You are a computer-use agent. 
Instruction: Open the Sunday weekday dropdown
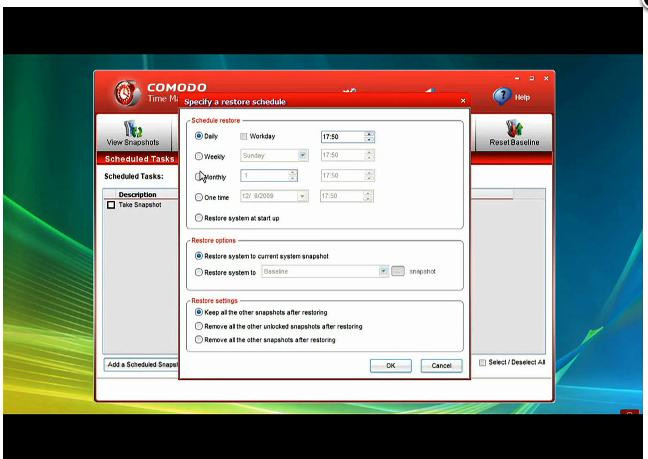303,155
